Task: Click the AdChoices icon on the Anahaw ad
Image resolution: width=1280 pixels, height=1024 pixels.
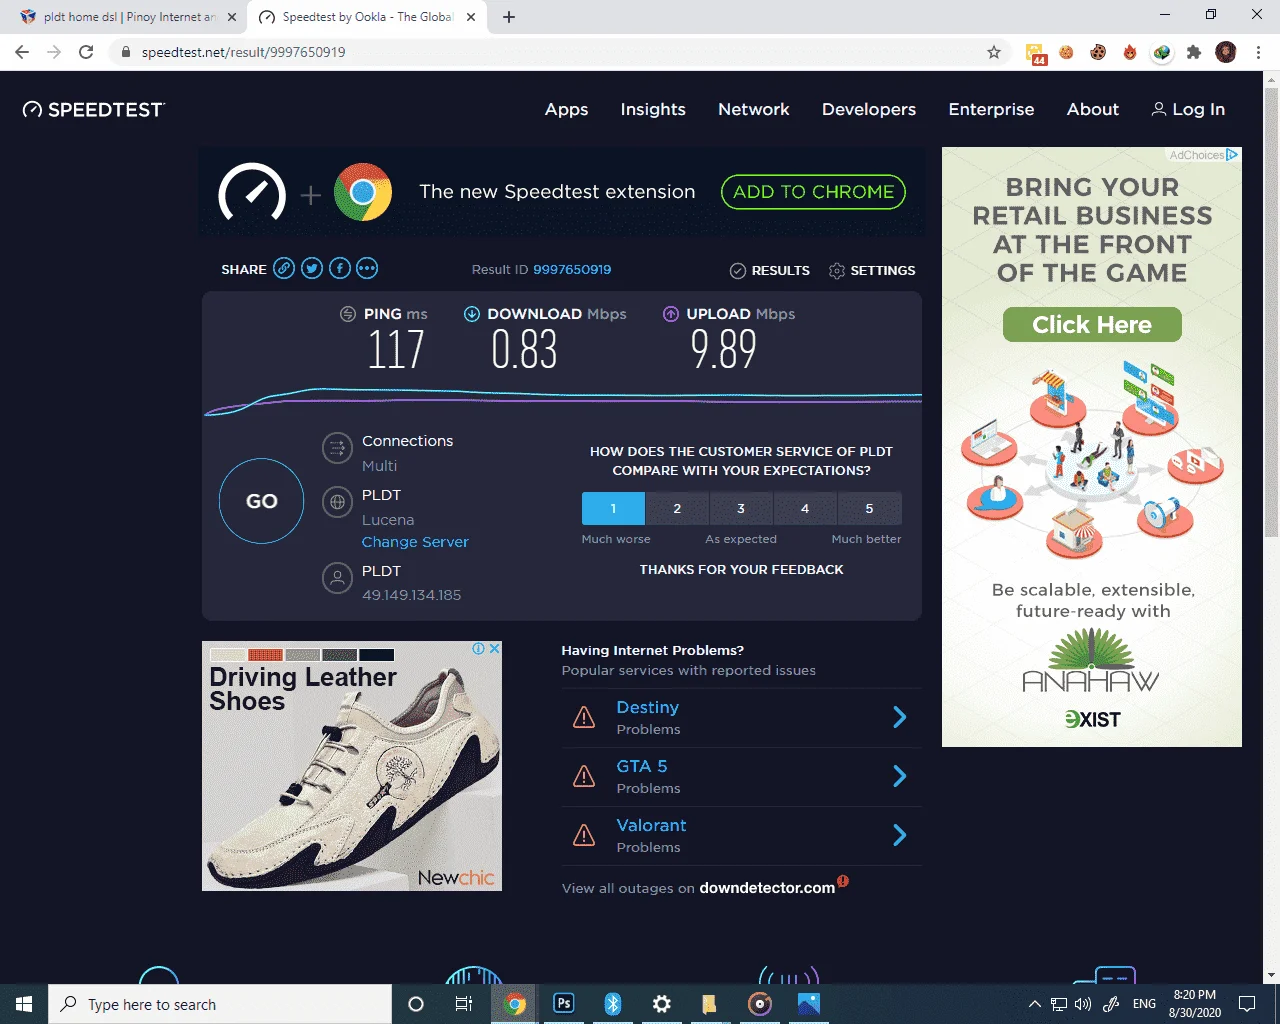Action: (x=1233, y=155)
